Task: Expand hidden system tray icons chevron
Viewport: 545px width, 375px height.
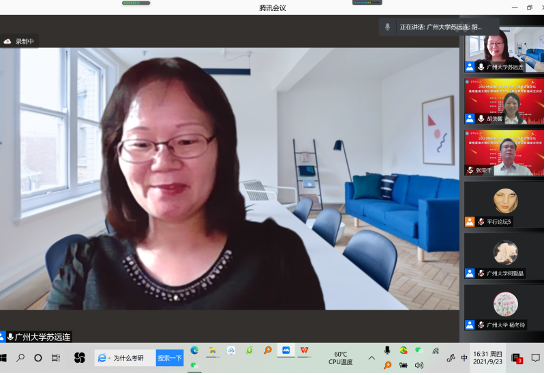Action: 371,358
